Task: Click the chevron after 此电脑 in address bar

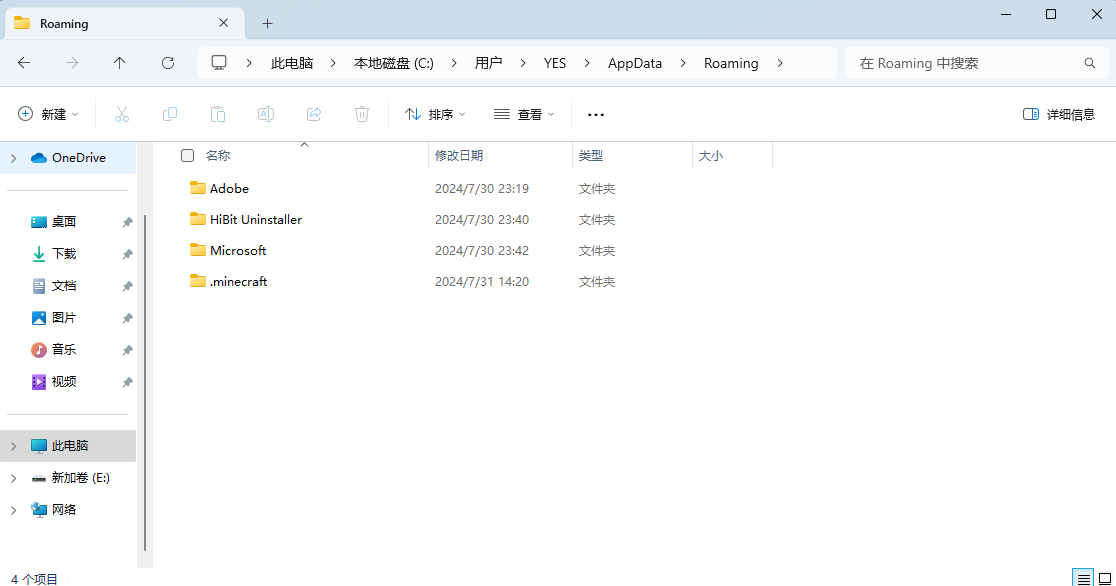Action: 333,63
